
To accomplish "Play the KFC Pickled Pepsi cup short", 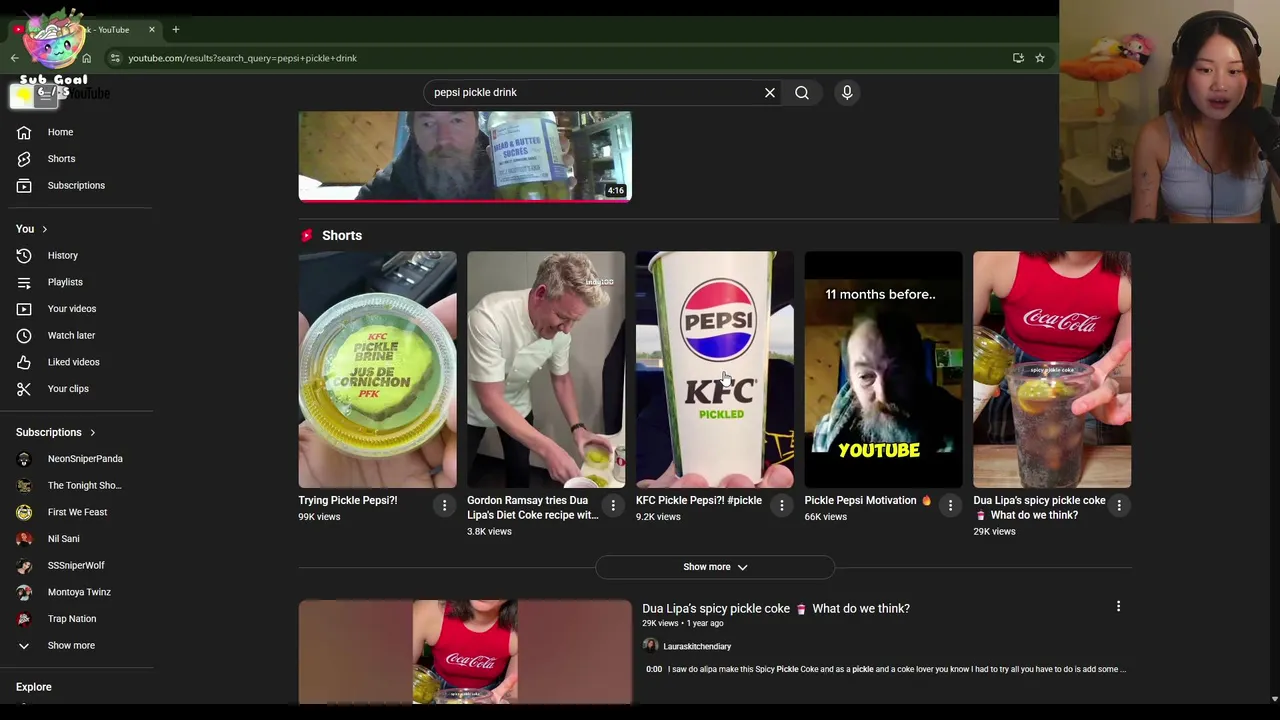I will 714,369.
